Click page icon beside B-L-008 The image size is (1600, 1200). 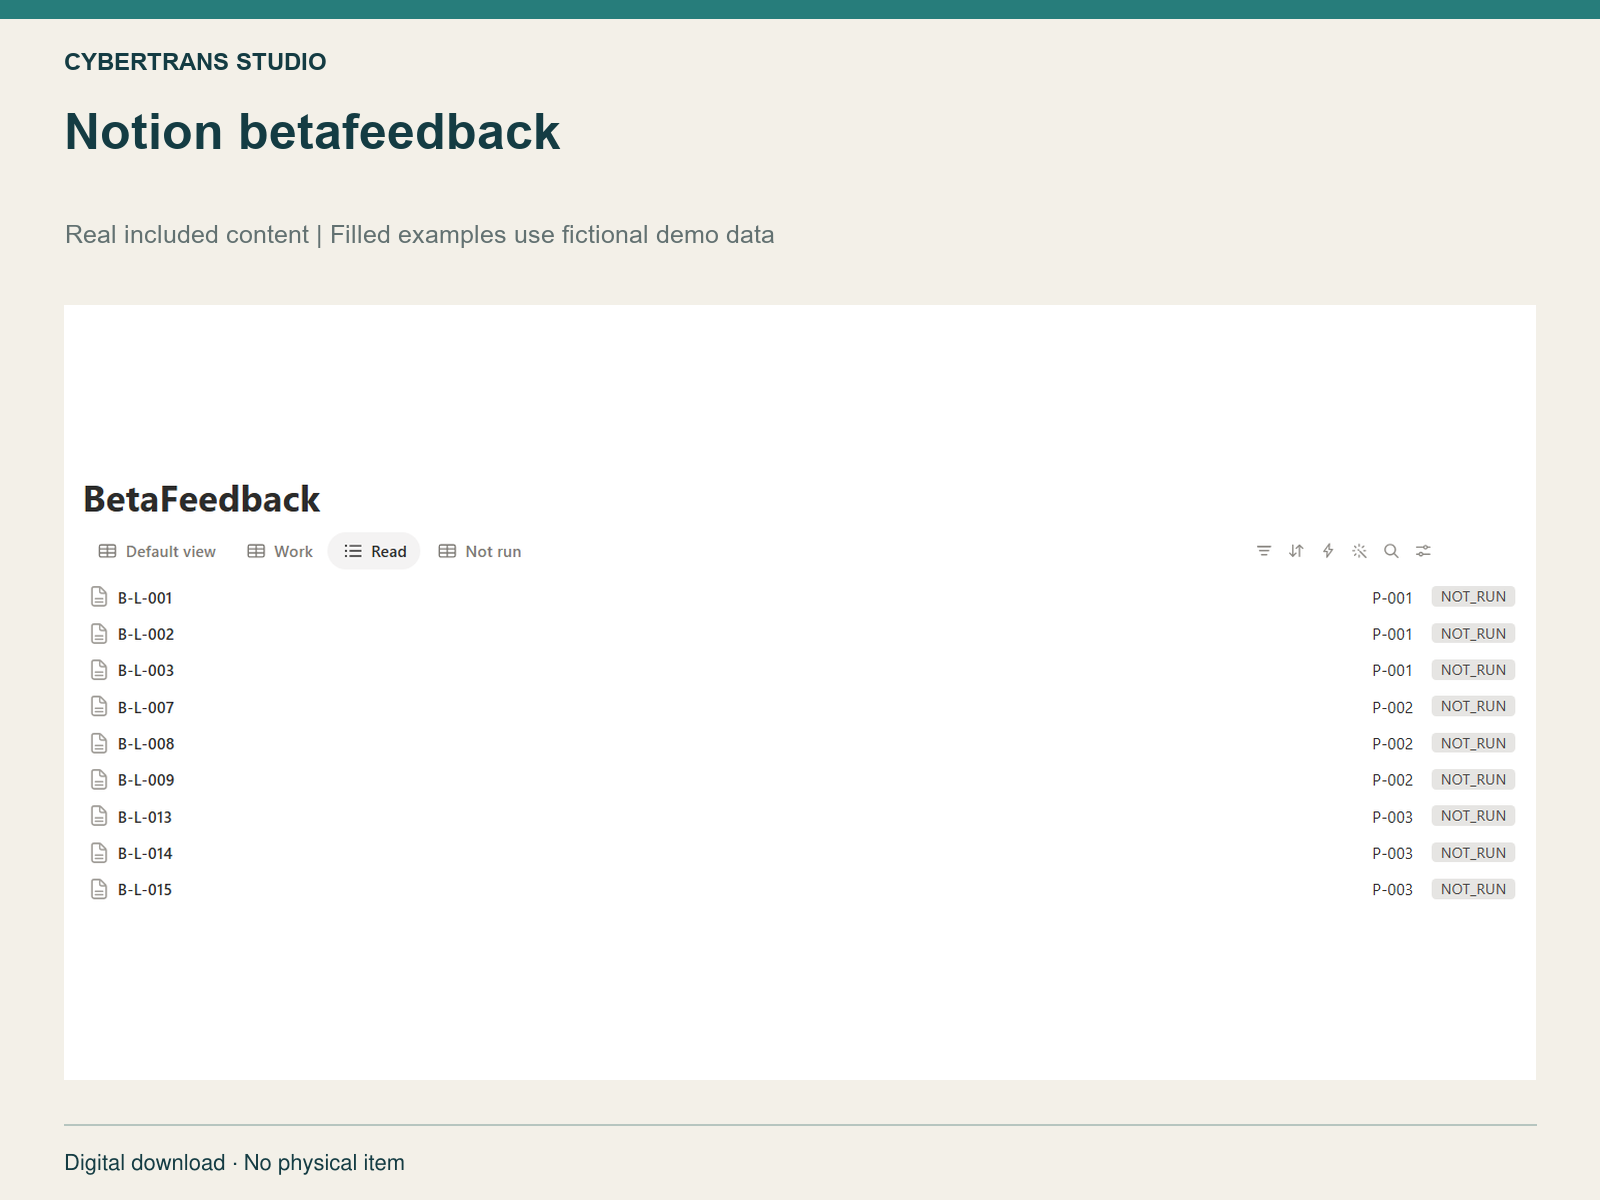coord(99,743)
